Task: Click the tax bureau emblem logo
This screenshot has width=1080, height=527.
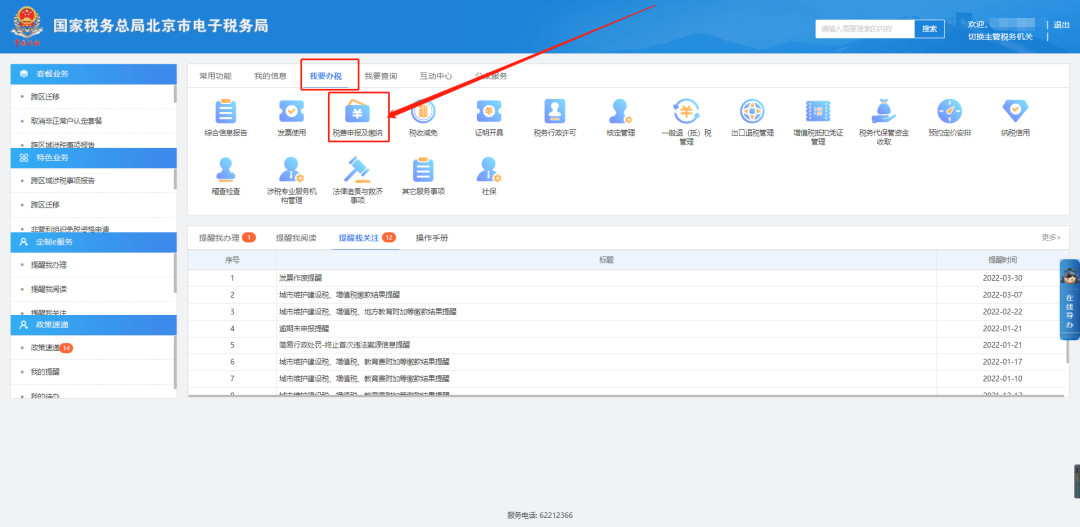Action: pos(26,27)
